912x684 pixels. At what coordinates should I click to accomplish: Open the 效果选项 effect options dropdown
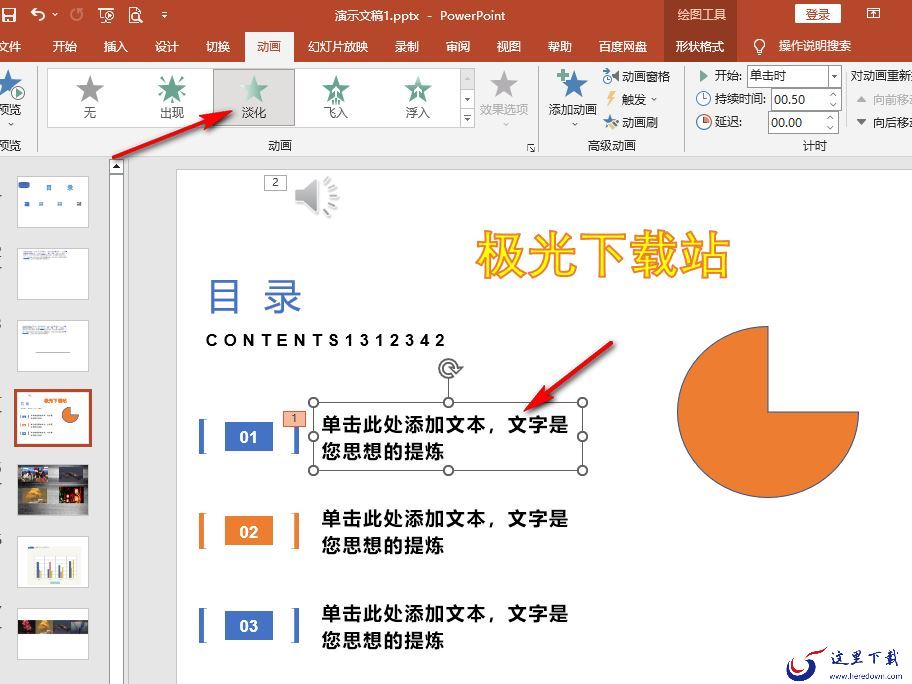504,99
